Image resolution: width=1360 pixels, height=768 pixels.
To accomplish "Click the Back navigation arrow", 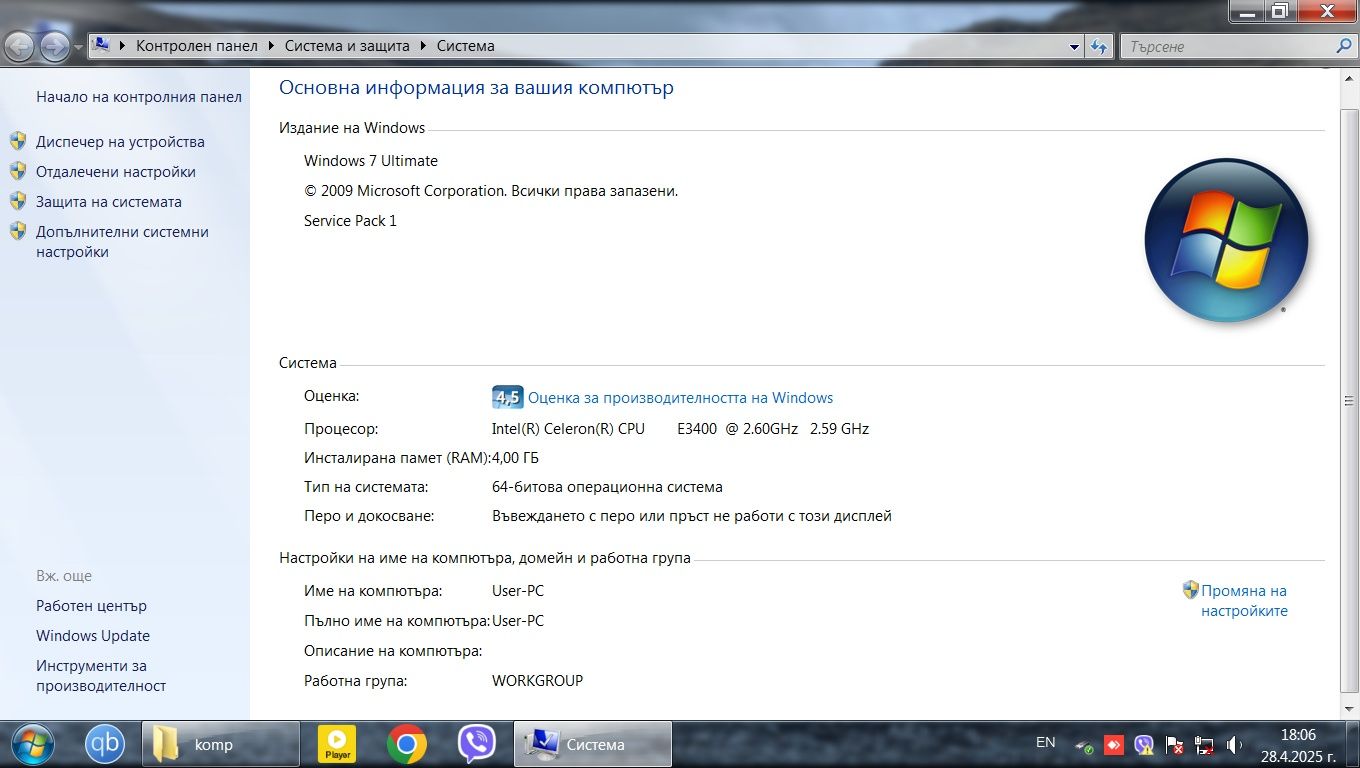I will [20, 45].
